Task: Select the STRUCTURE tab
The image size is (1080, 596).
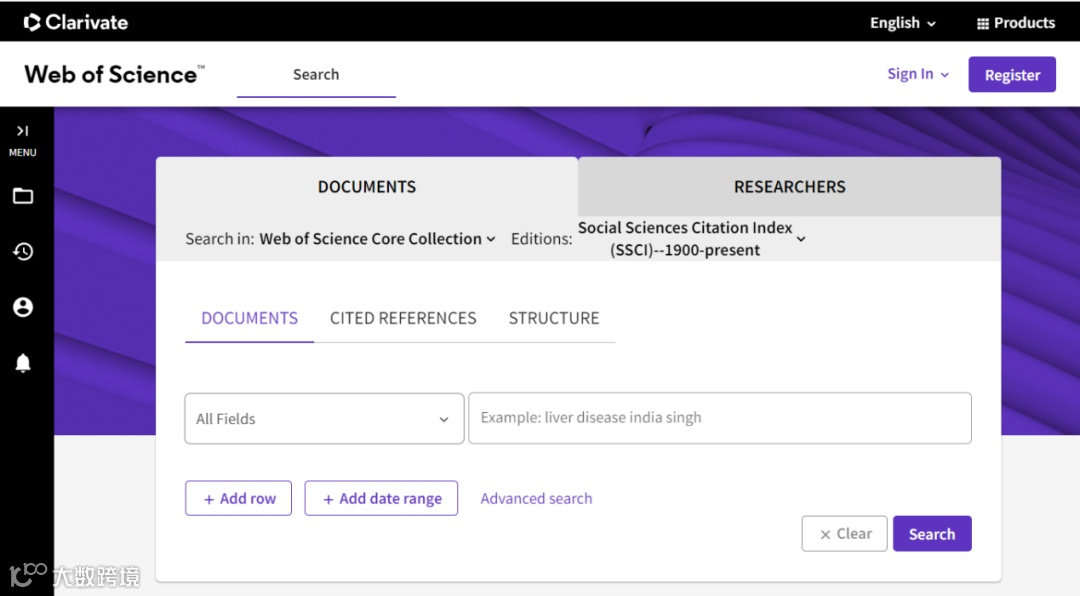Action: 554,318
